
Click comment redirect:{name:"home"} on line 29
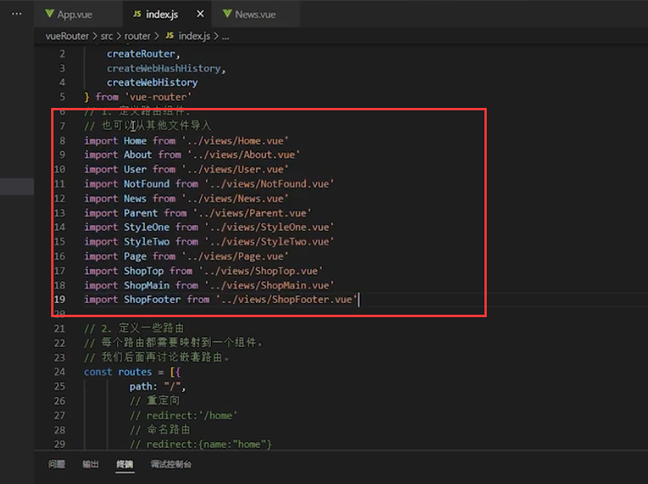pyautogui.click(x=200, y=445)
